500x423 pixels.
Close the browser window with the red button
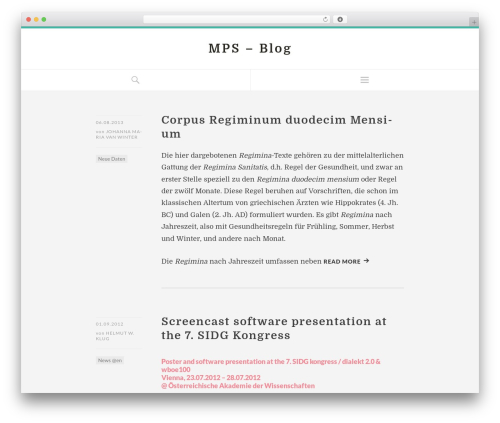[x=29, y=19]
